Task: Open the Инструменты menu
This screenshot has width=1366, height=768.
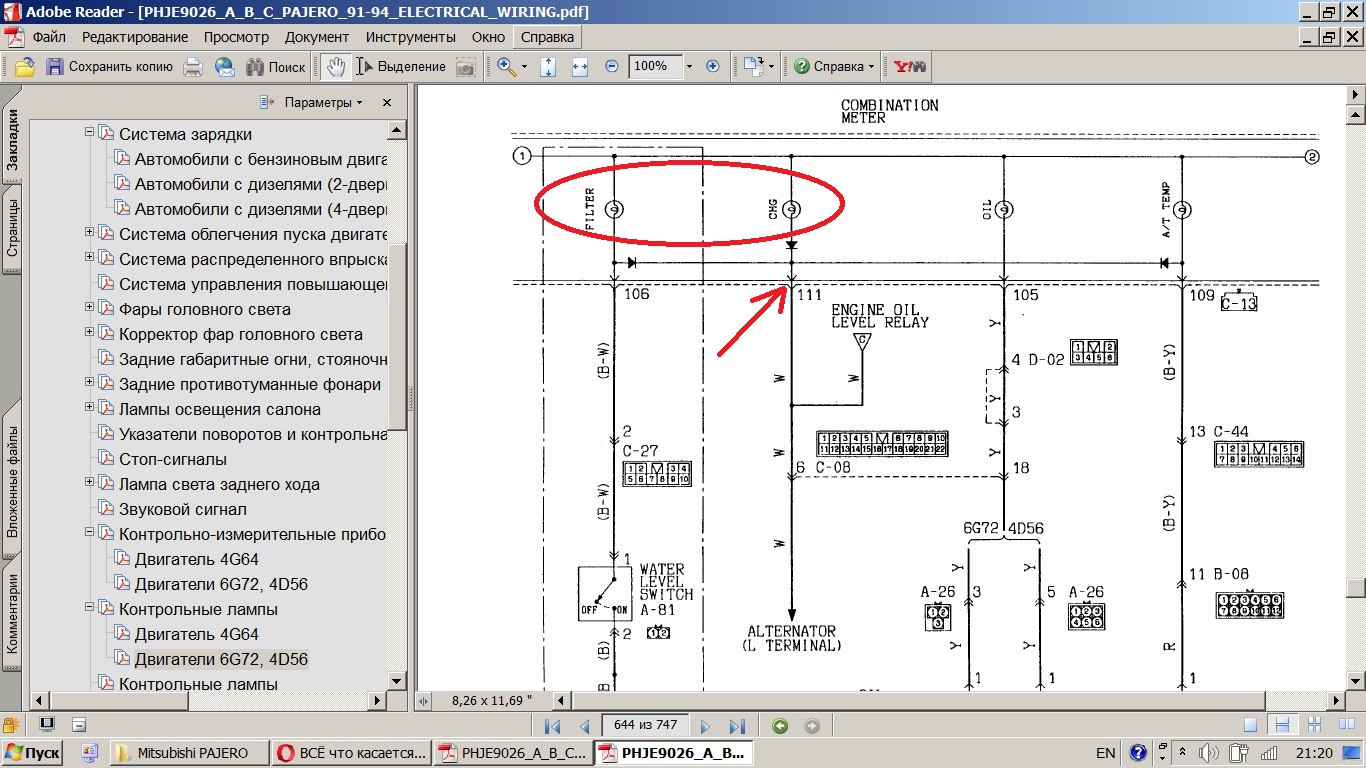Action: coord(410,37)
